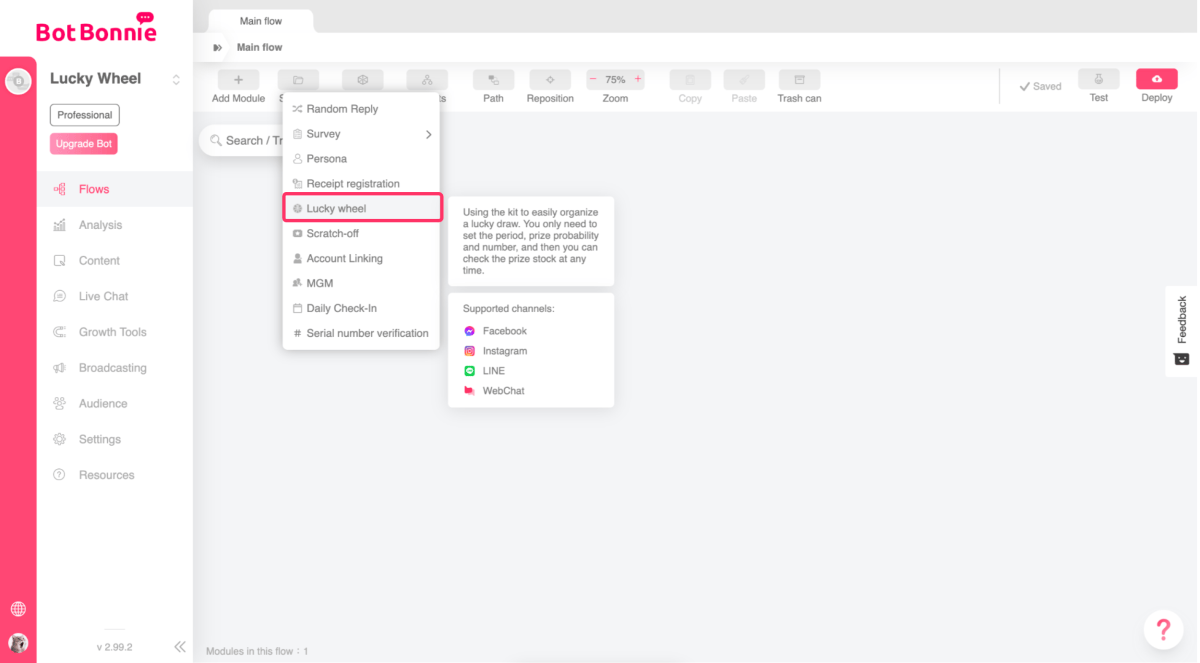Click the Copy toolbar icon
Screen dimensions: 1200x663
690,80
